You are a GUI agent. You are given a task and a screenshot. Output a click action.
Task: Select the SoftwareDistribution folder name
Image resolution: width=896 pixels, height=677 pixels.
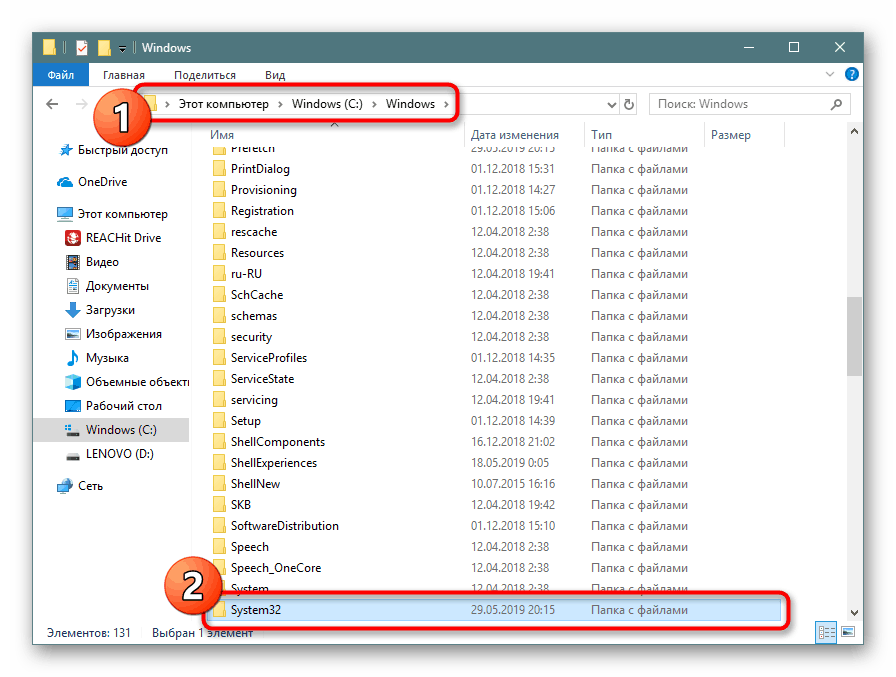click(x=285, y=526)
